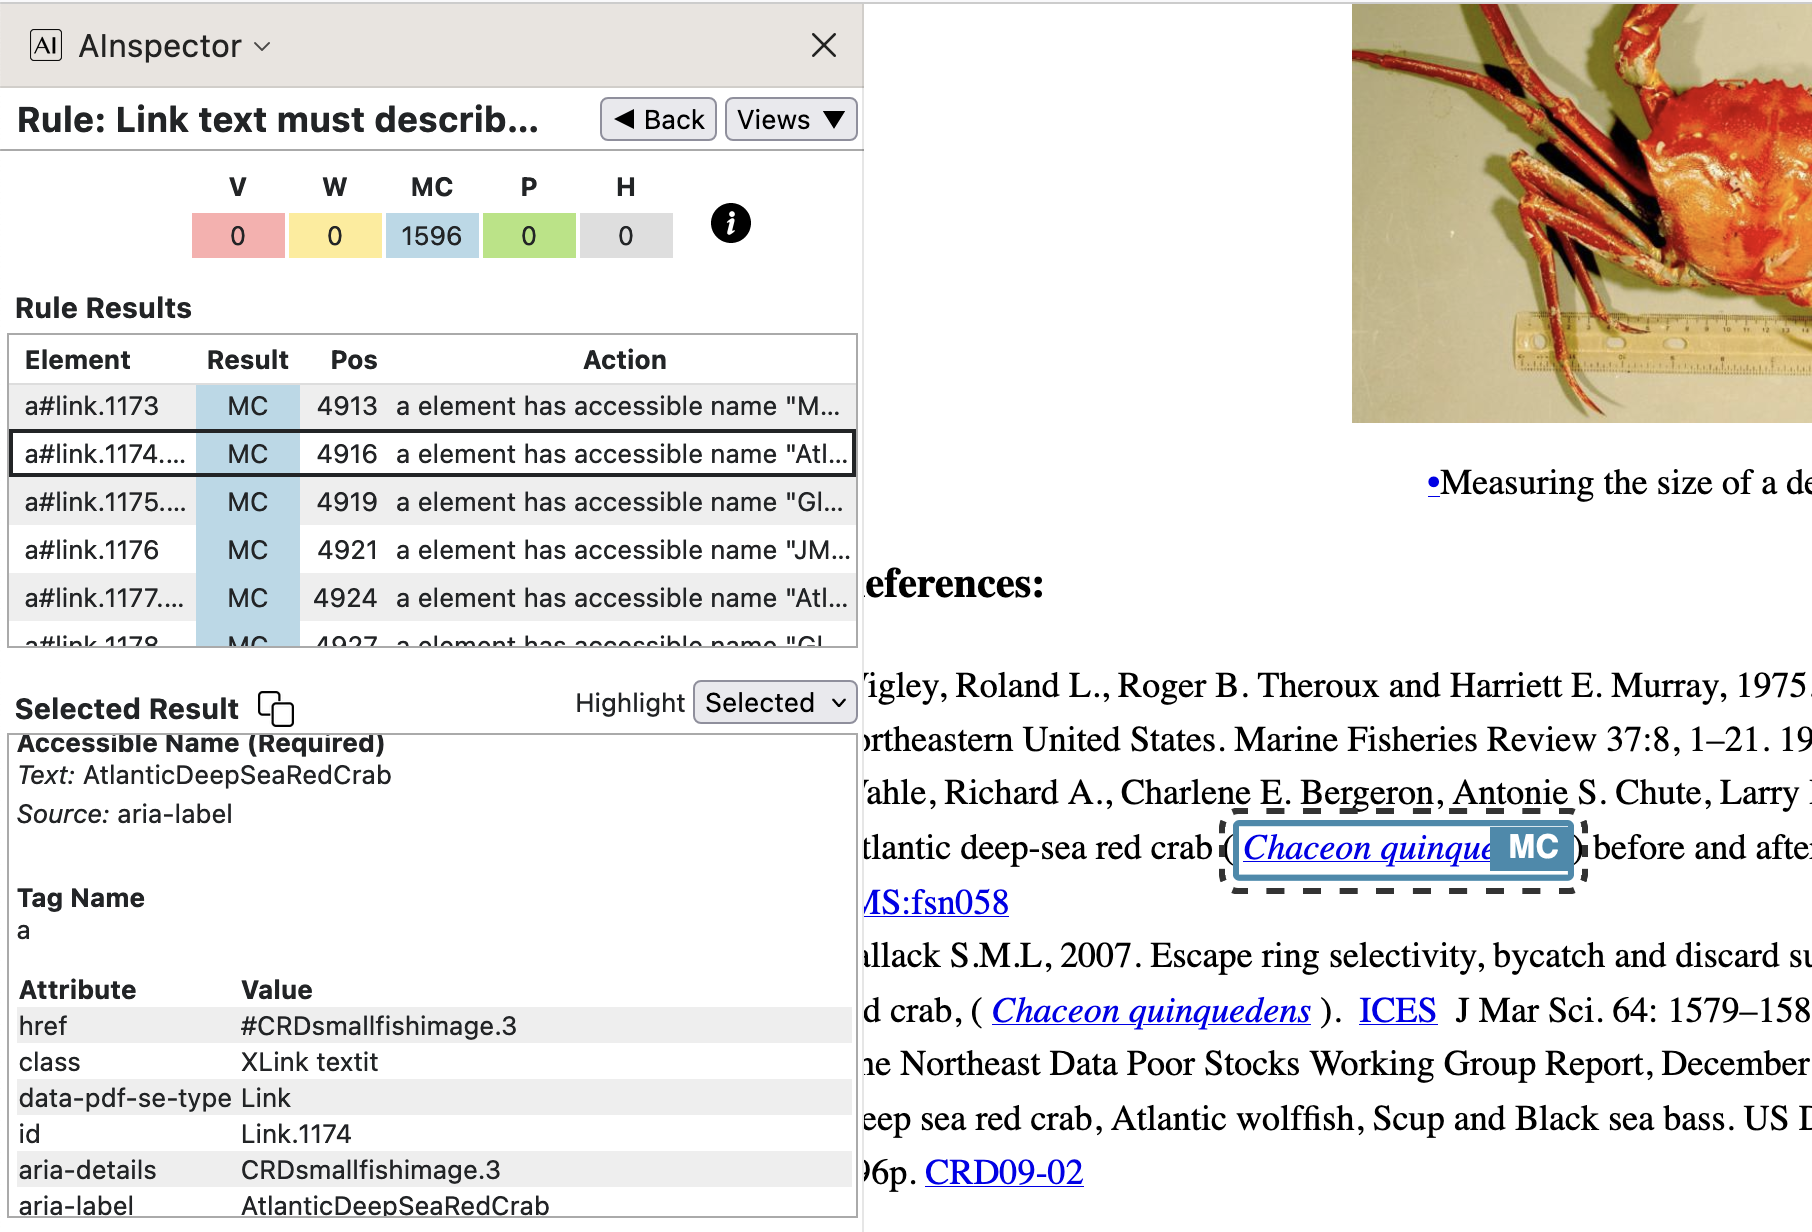This screenshot has height=1232, width=1812.
Task: Open the ICES journal link
Action: (x=1397, y=1010)
